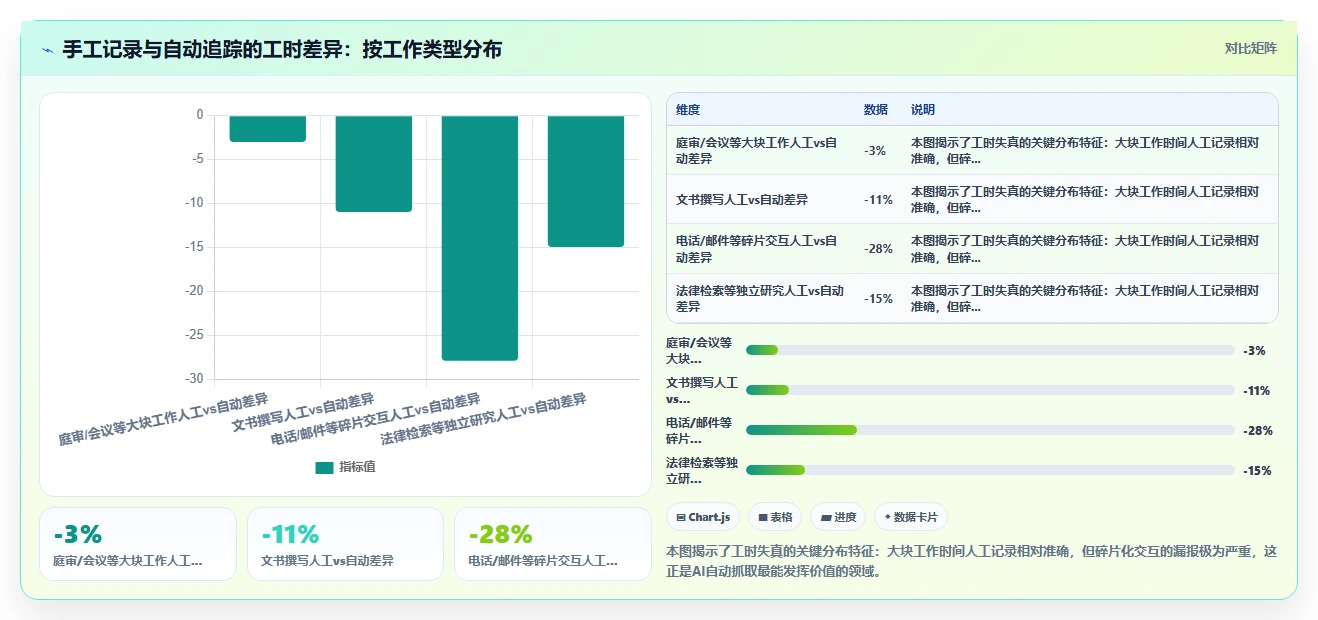Open the -11% summary card
The height and width of the screenshot is (620, 1318).
pyautogui.click(x=345, y=544)
